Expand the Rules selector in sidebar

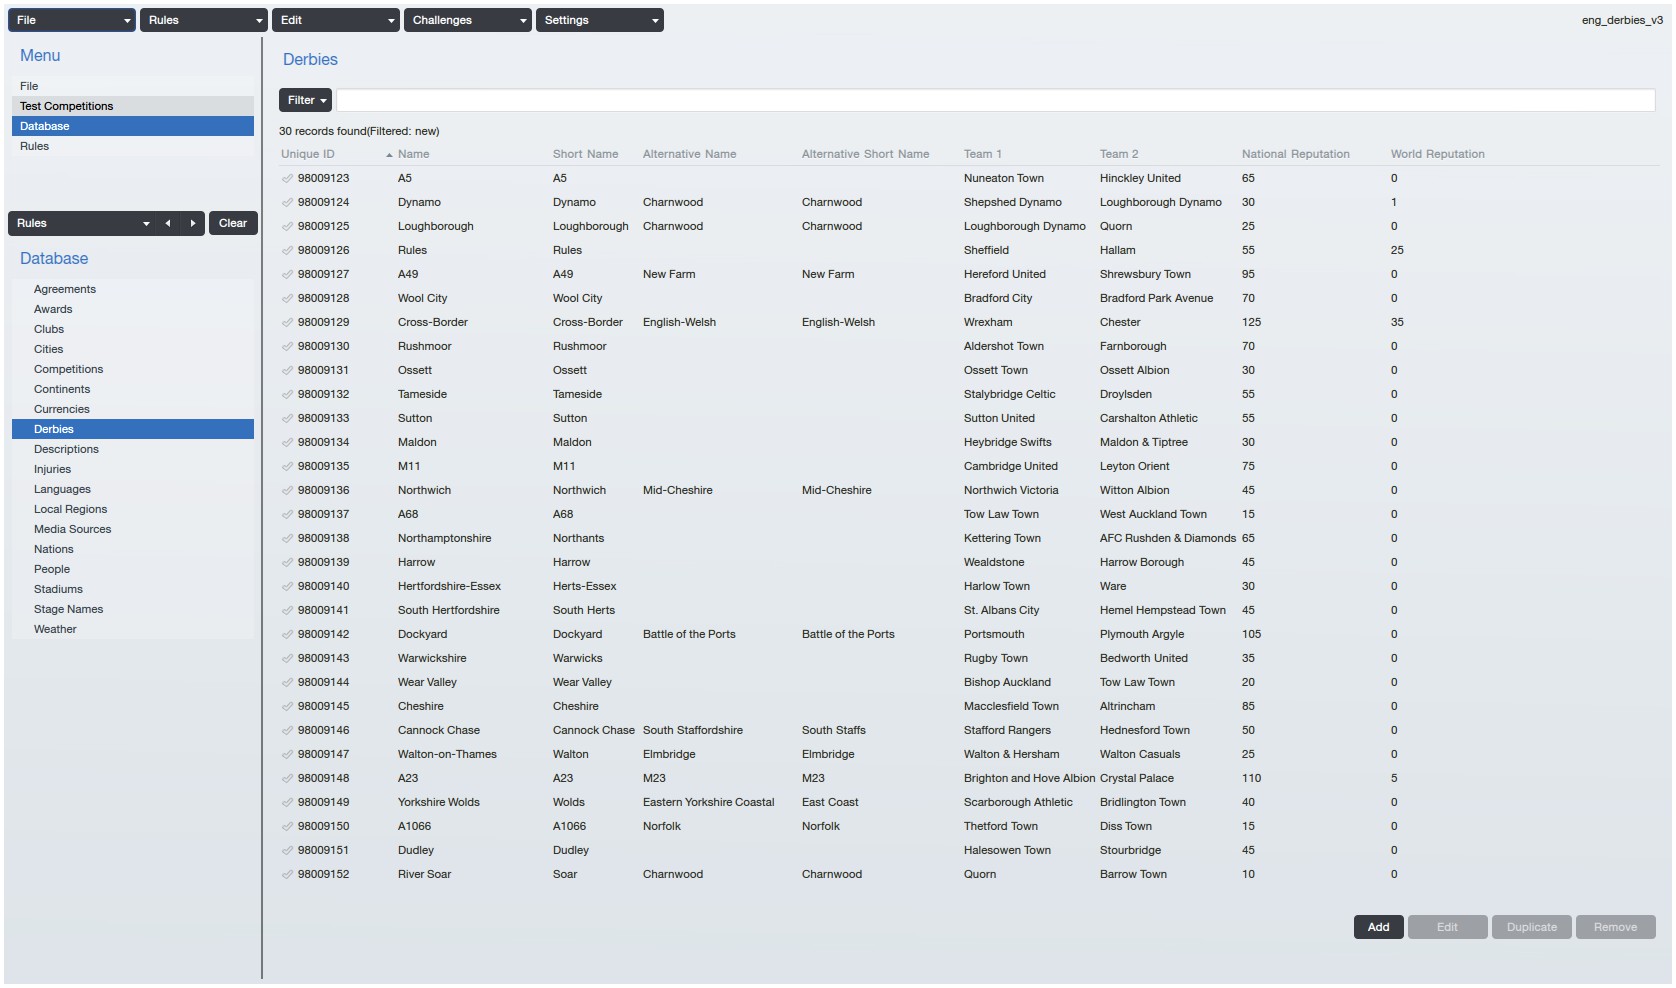pos(82,223)
